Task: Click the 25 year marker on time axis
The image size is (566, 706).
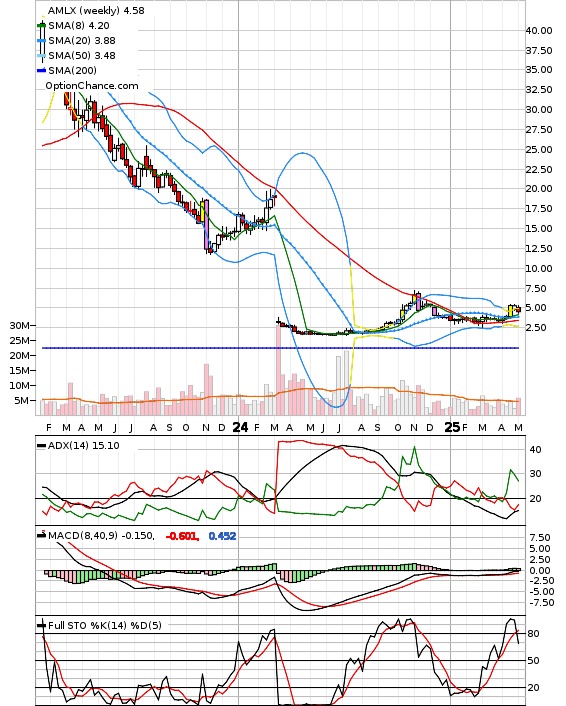Action: click(x=452, y=427)
